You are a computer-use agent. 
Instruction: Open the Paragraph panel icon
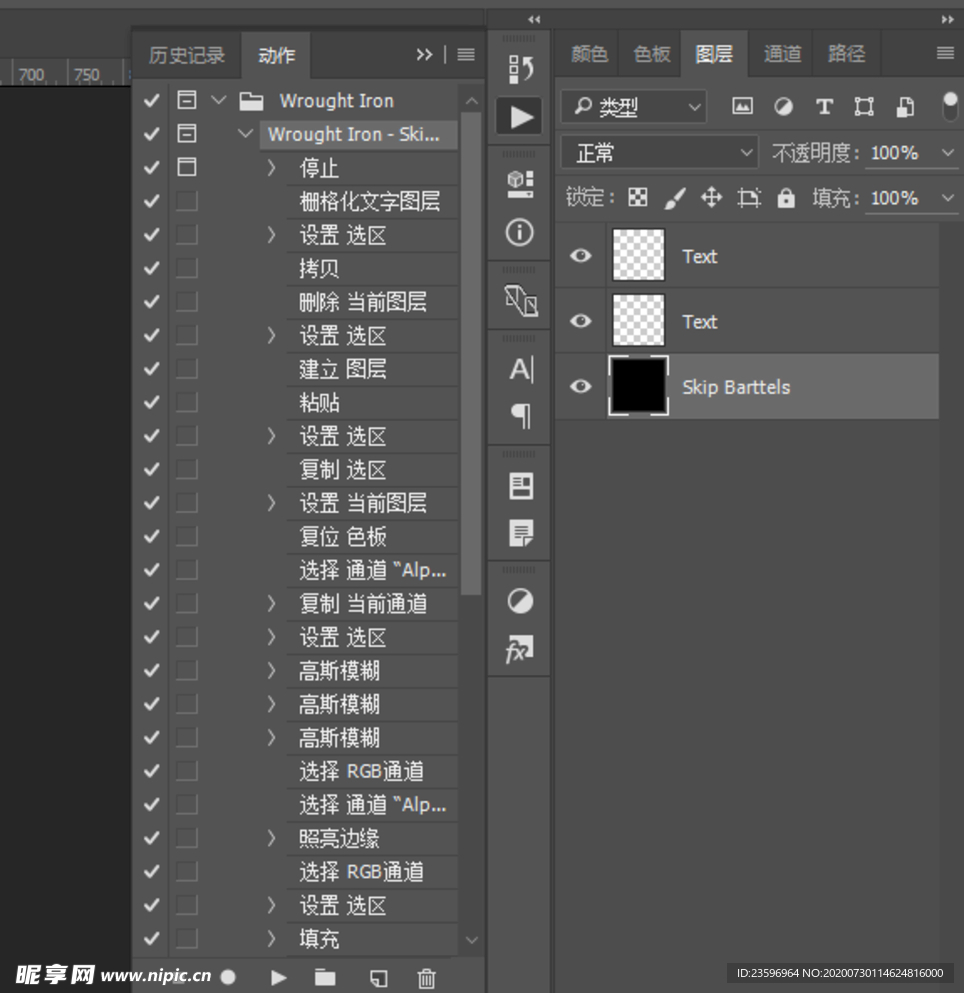[519, 417]
